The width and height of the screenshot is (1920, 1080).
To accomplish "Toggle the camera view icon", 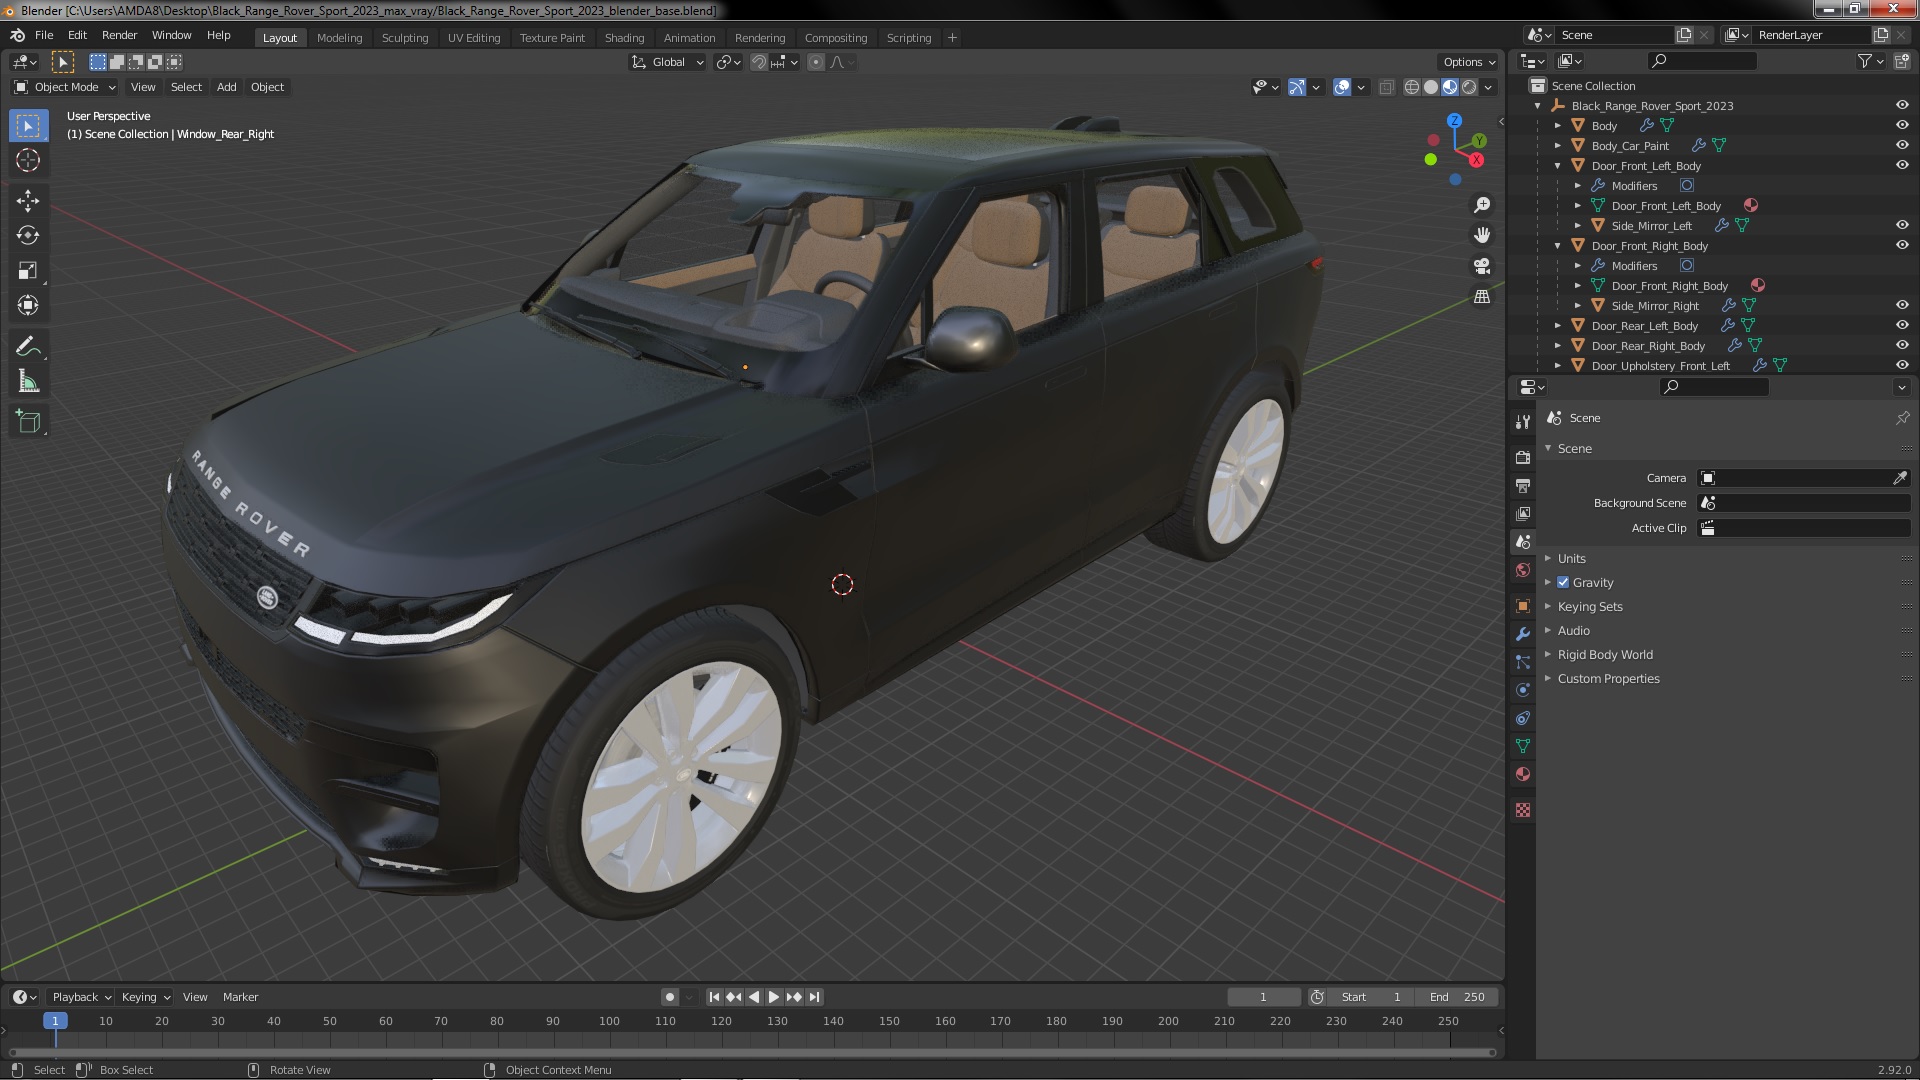I will 1482,266.
